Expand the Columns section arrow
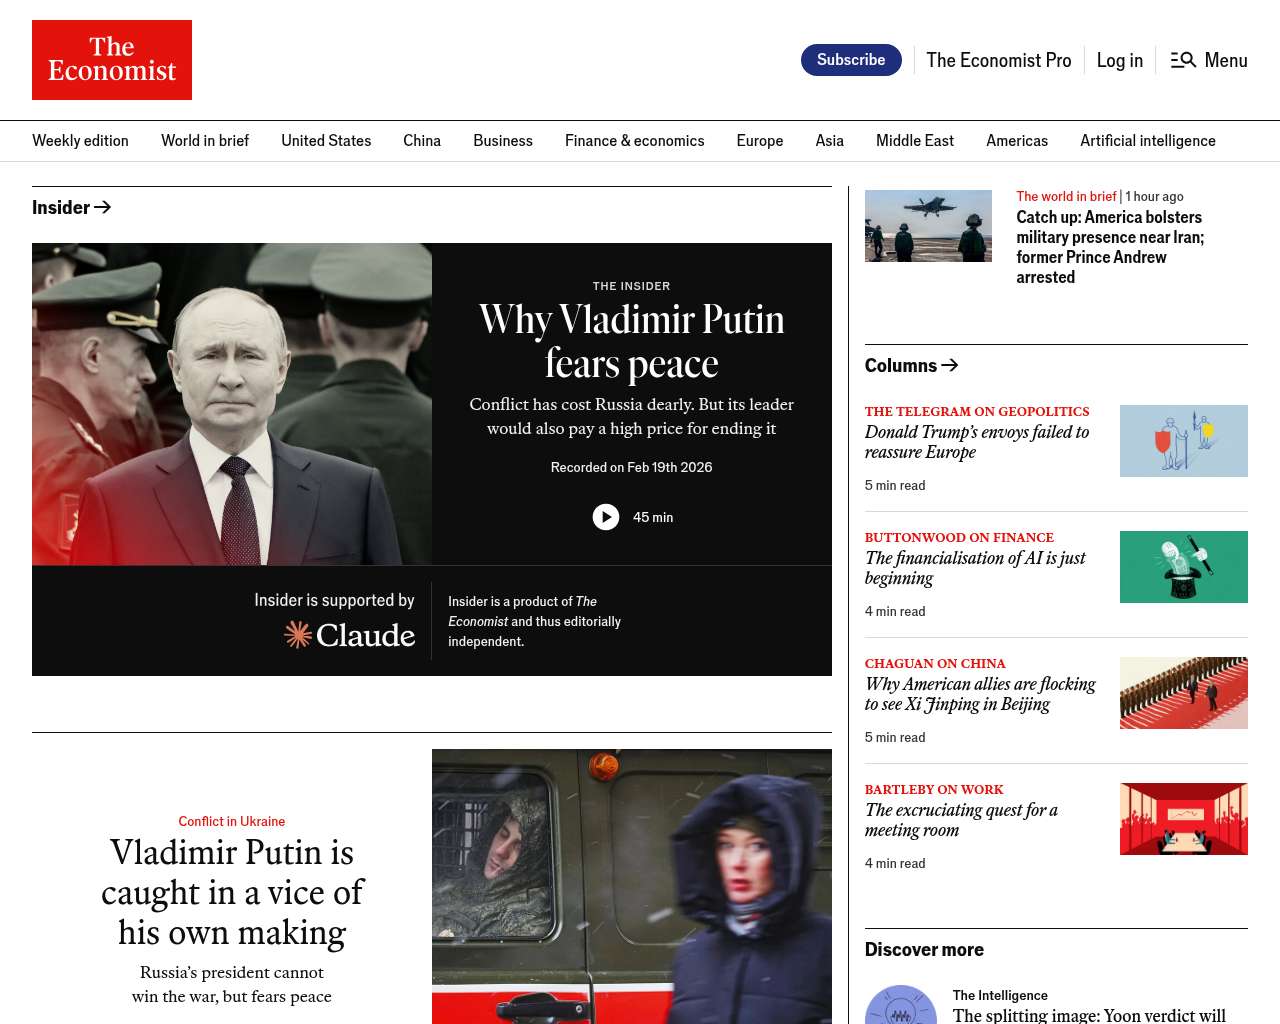 coord(950,365)
